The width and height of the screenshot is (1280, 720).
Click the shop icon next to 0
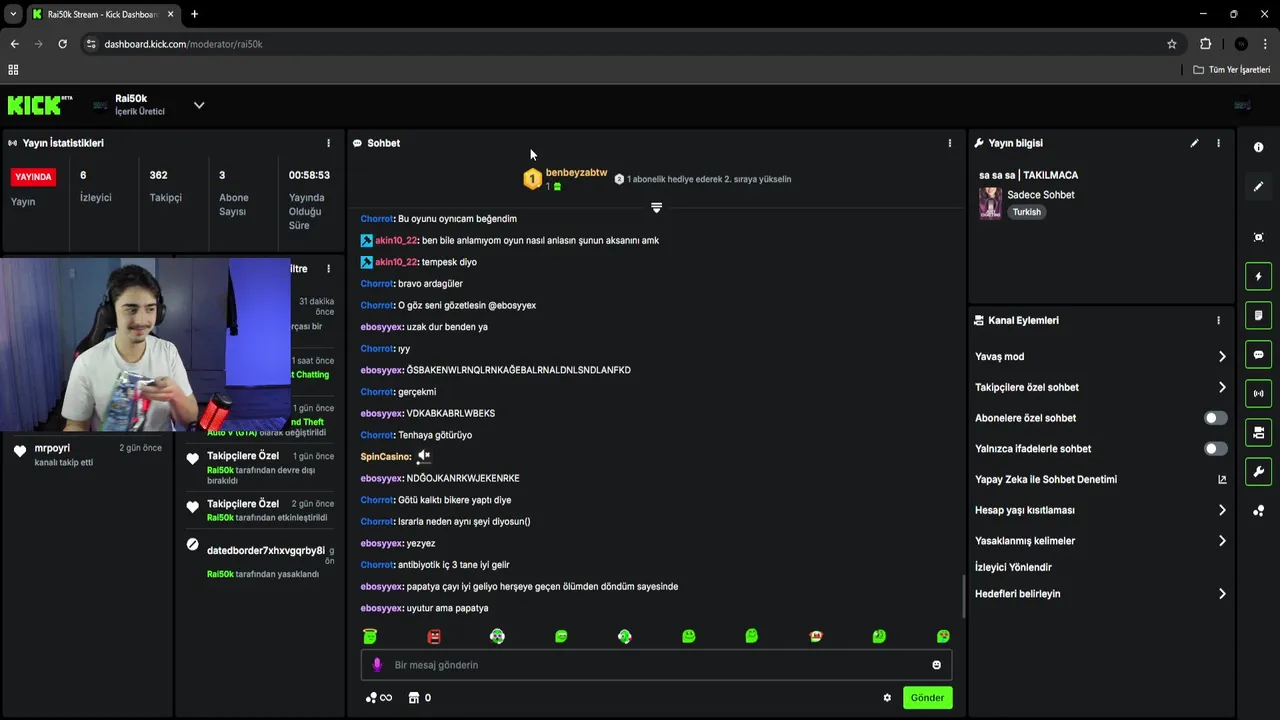[x=413, y=698]
